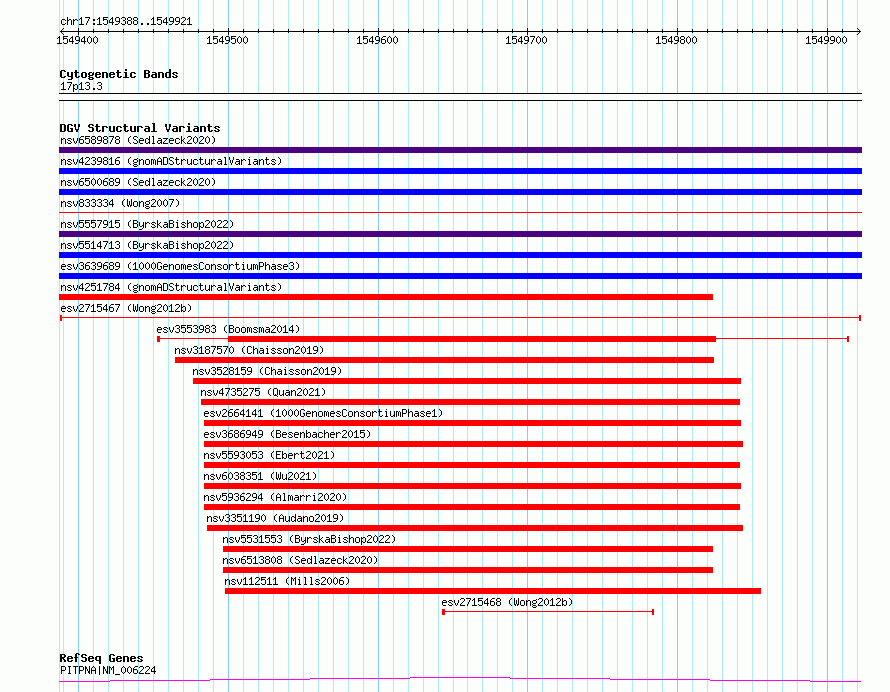Click the thin red line of esv2715468
Viewport: 890px width, 692px height.
[548, 612]
